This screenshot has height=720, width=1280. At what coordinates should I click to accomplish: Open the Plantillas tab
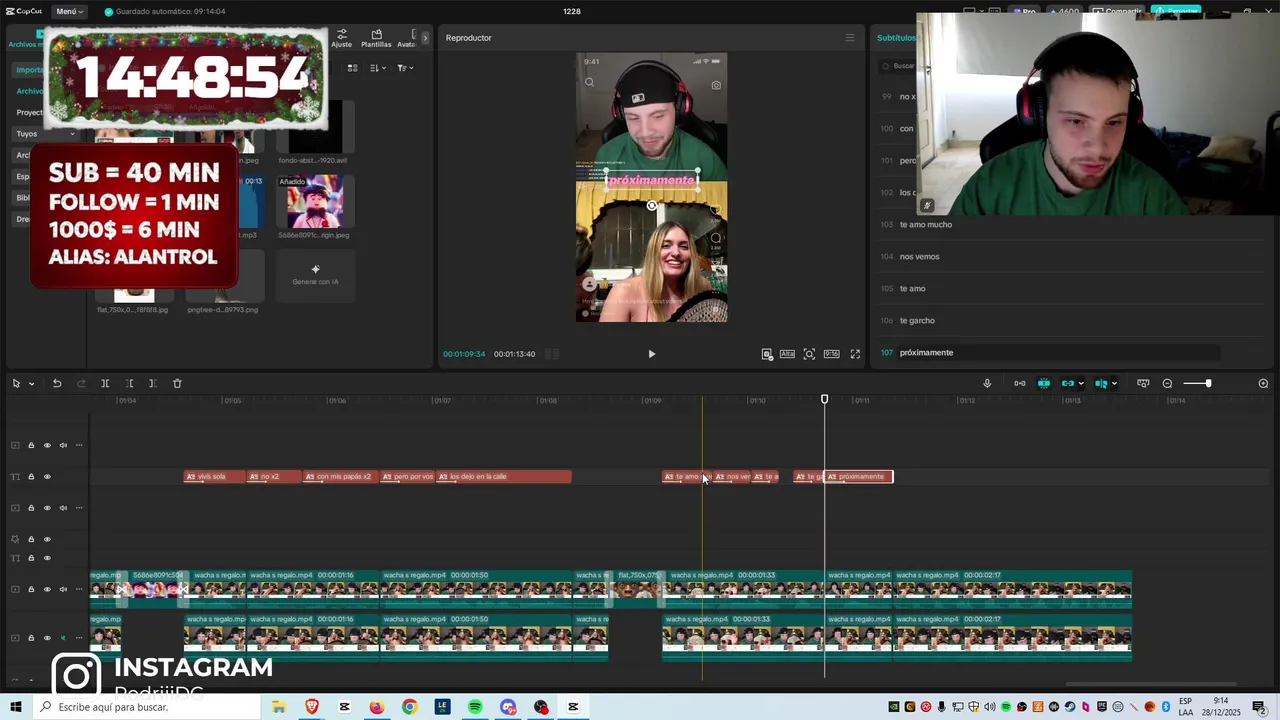[x=376, y=38]
